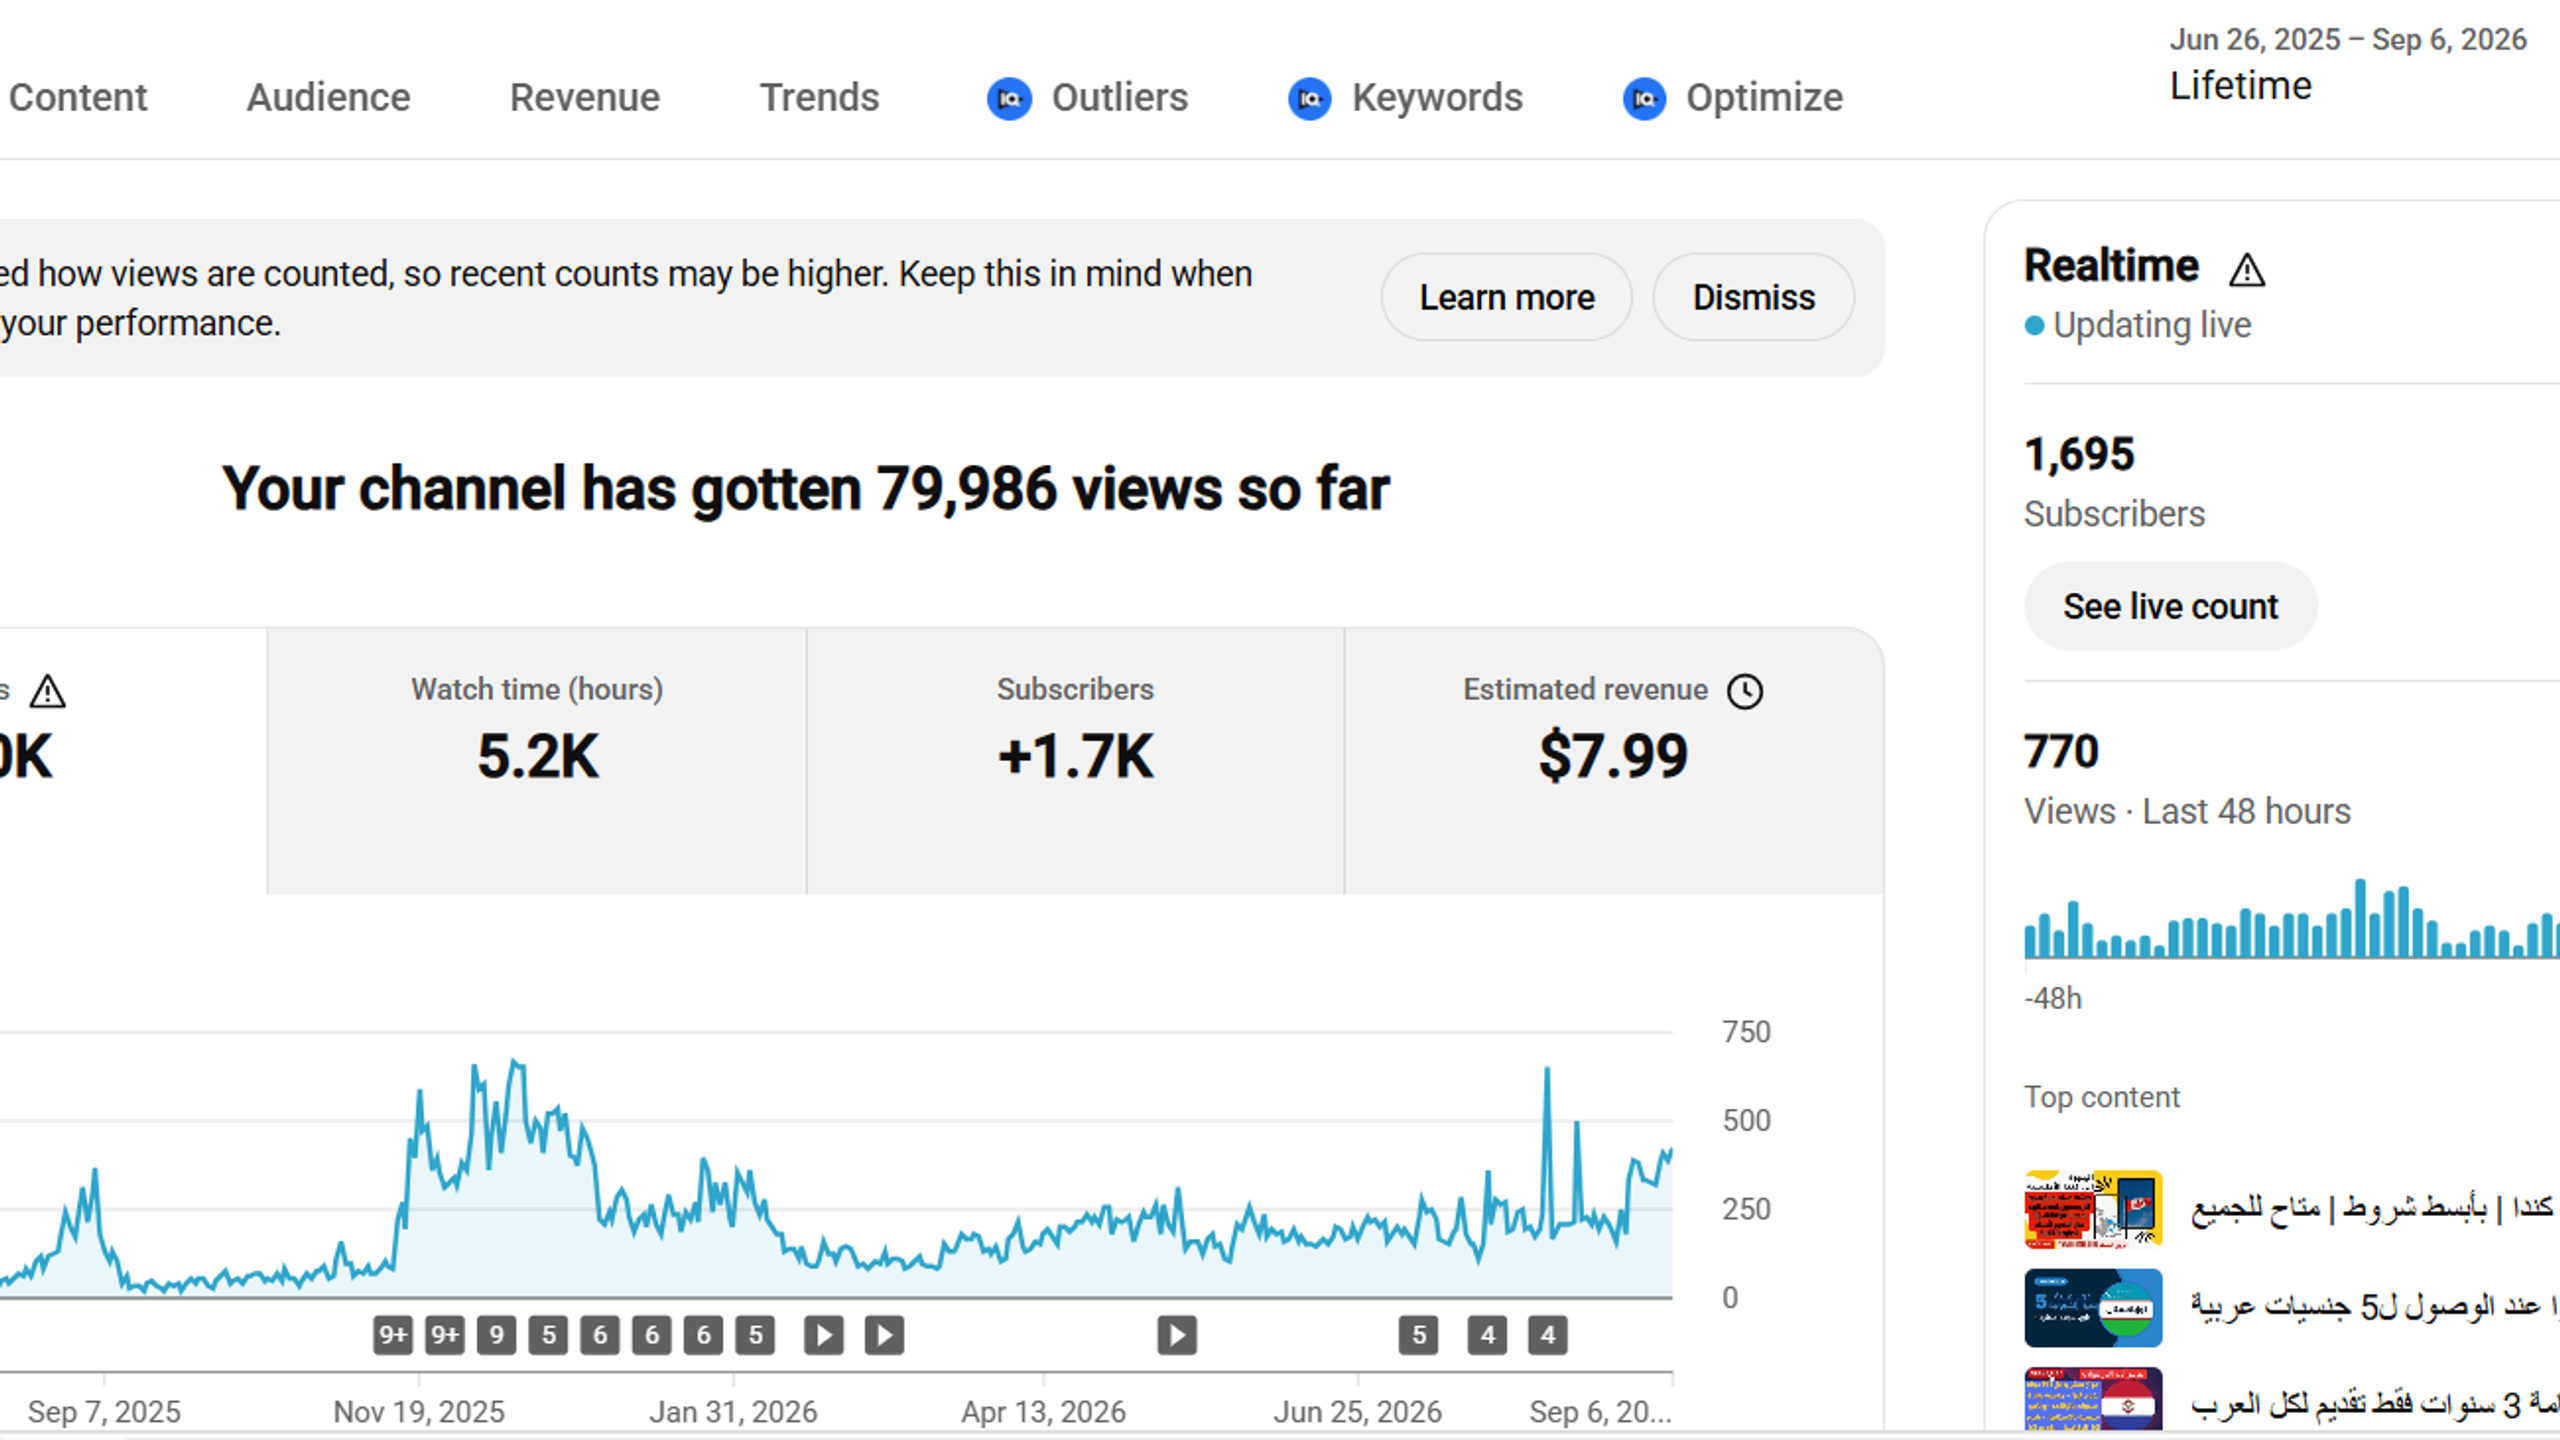This screenshot has height=1440, width=2560.
Task: Switch to the Audience tab
Action: point(328,98)
